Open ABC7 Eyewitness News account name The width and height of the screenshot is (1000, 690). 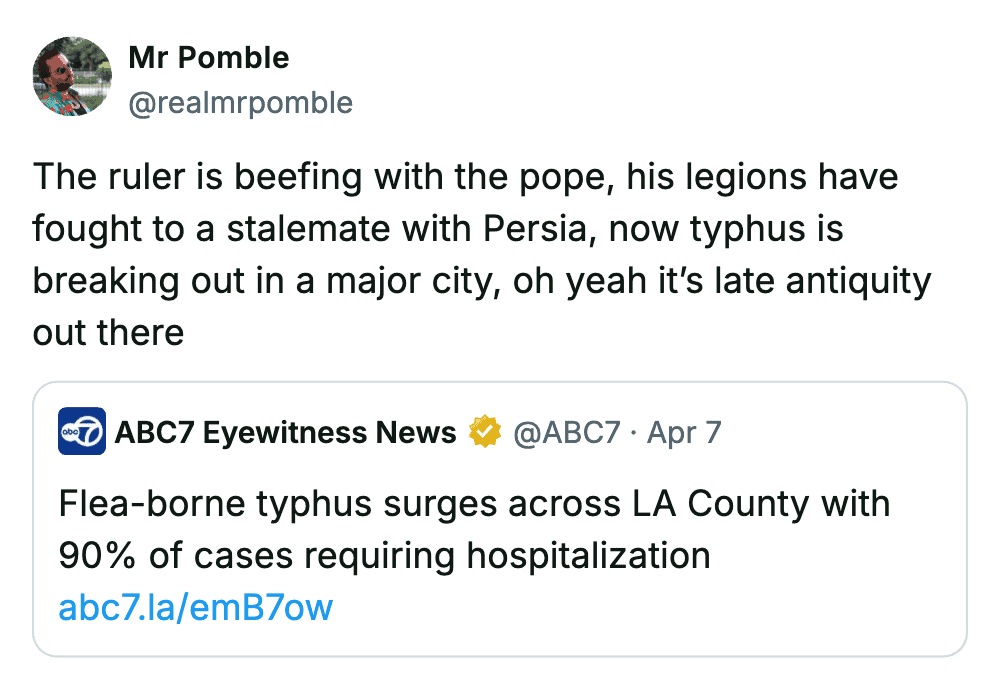286,432
